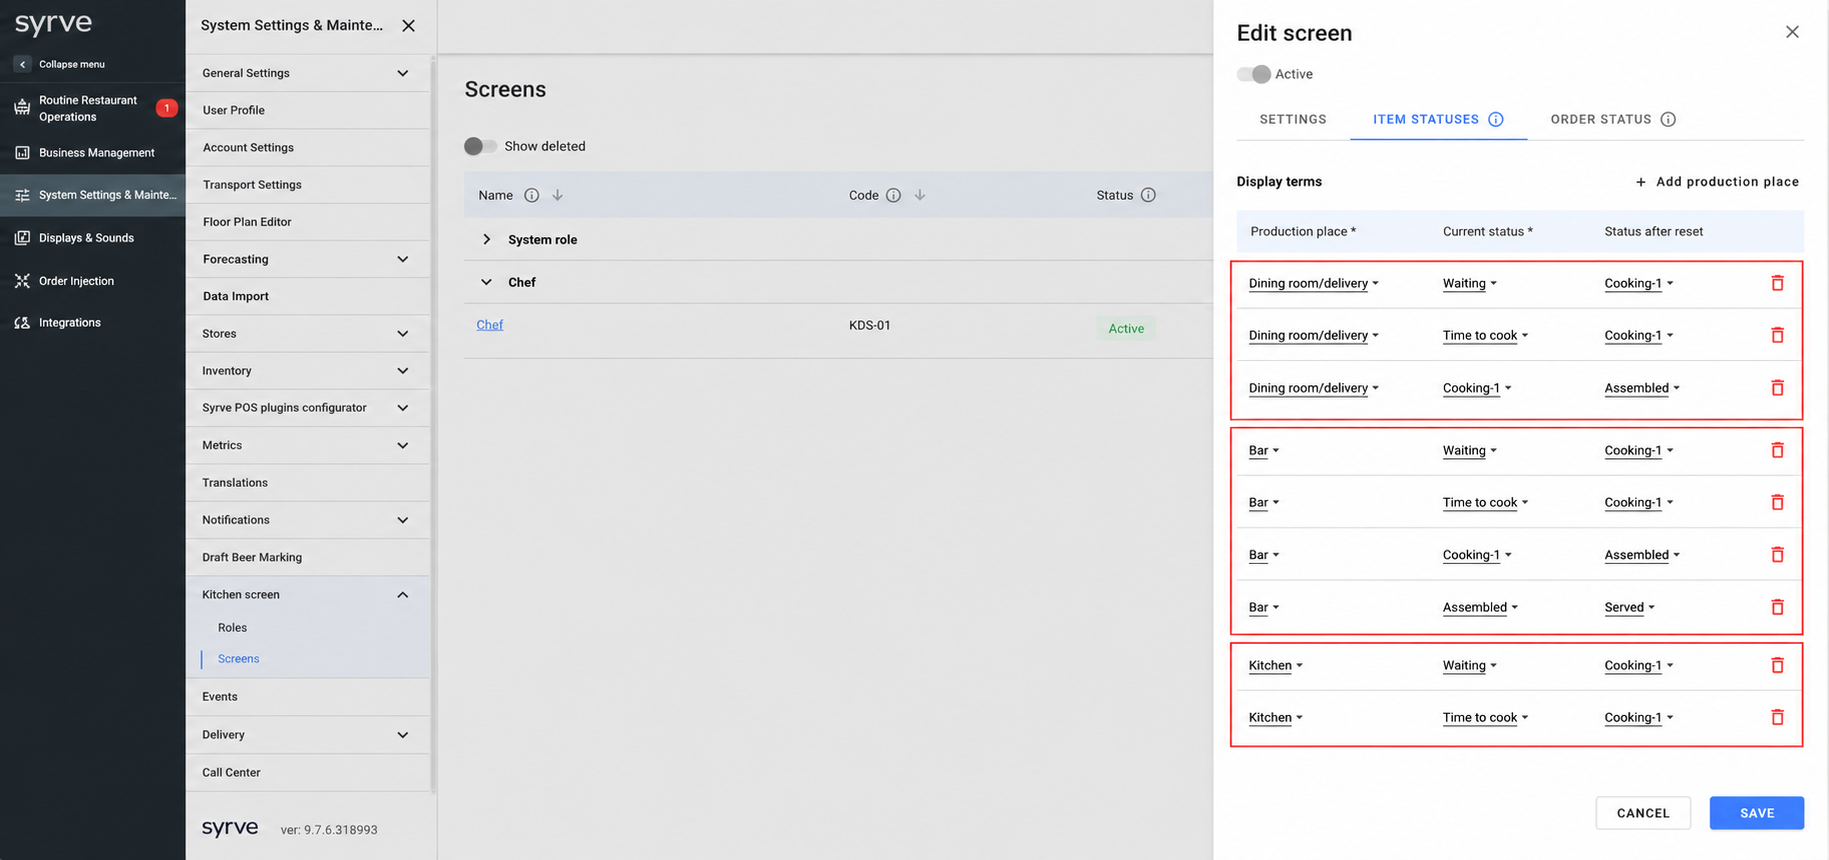Delete the Kitchen Time to cook row
This screenshot has height=860, width=1829.
1777,717
